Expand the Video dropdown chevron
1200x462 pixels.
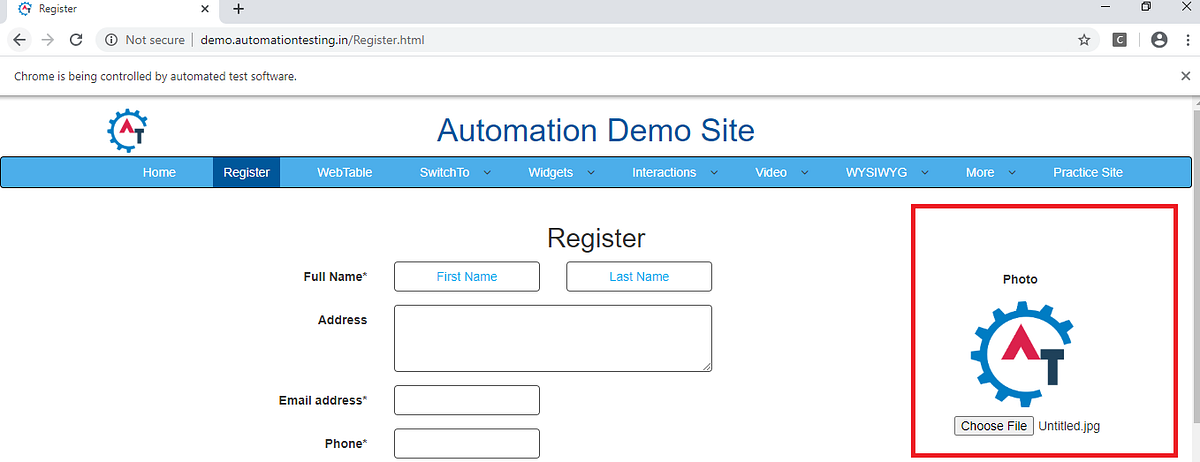pos(805,172)
